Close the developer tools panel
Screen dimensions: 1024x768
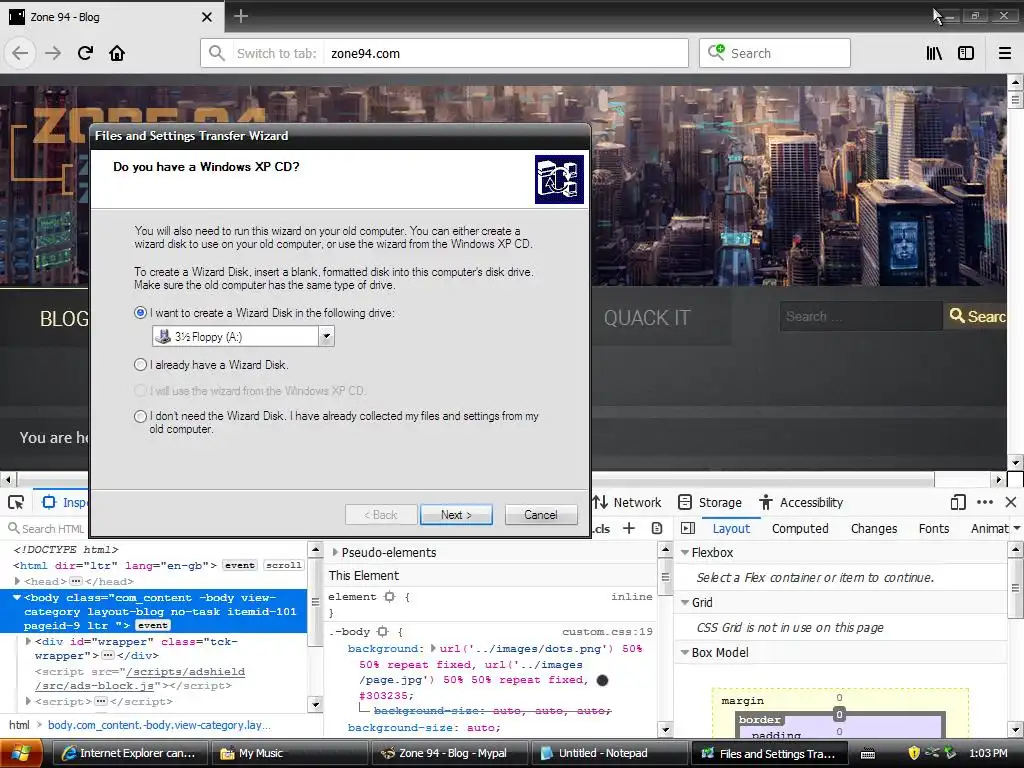point(1011,502)
